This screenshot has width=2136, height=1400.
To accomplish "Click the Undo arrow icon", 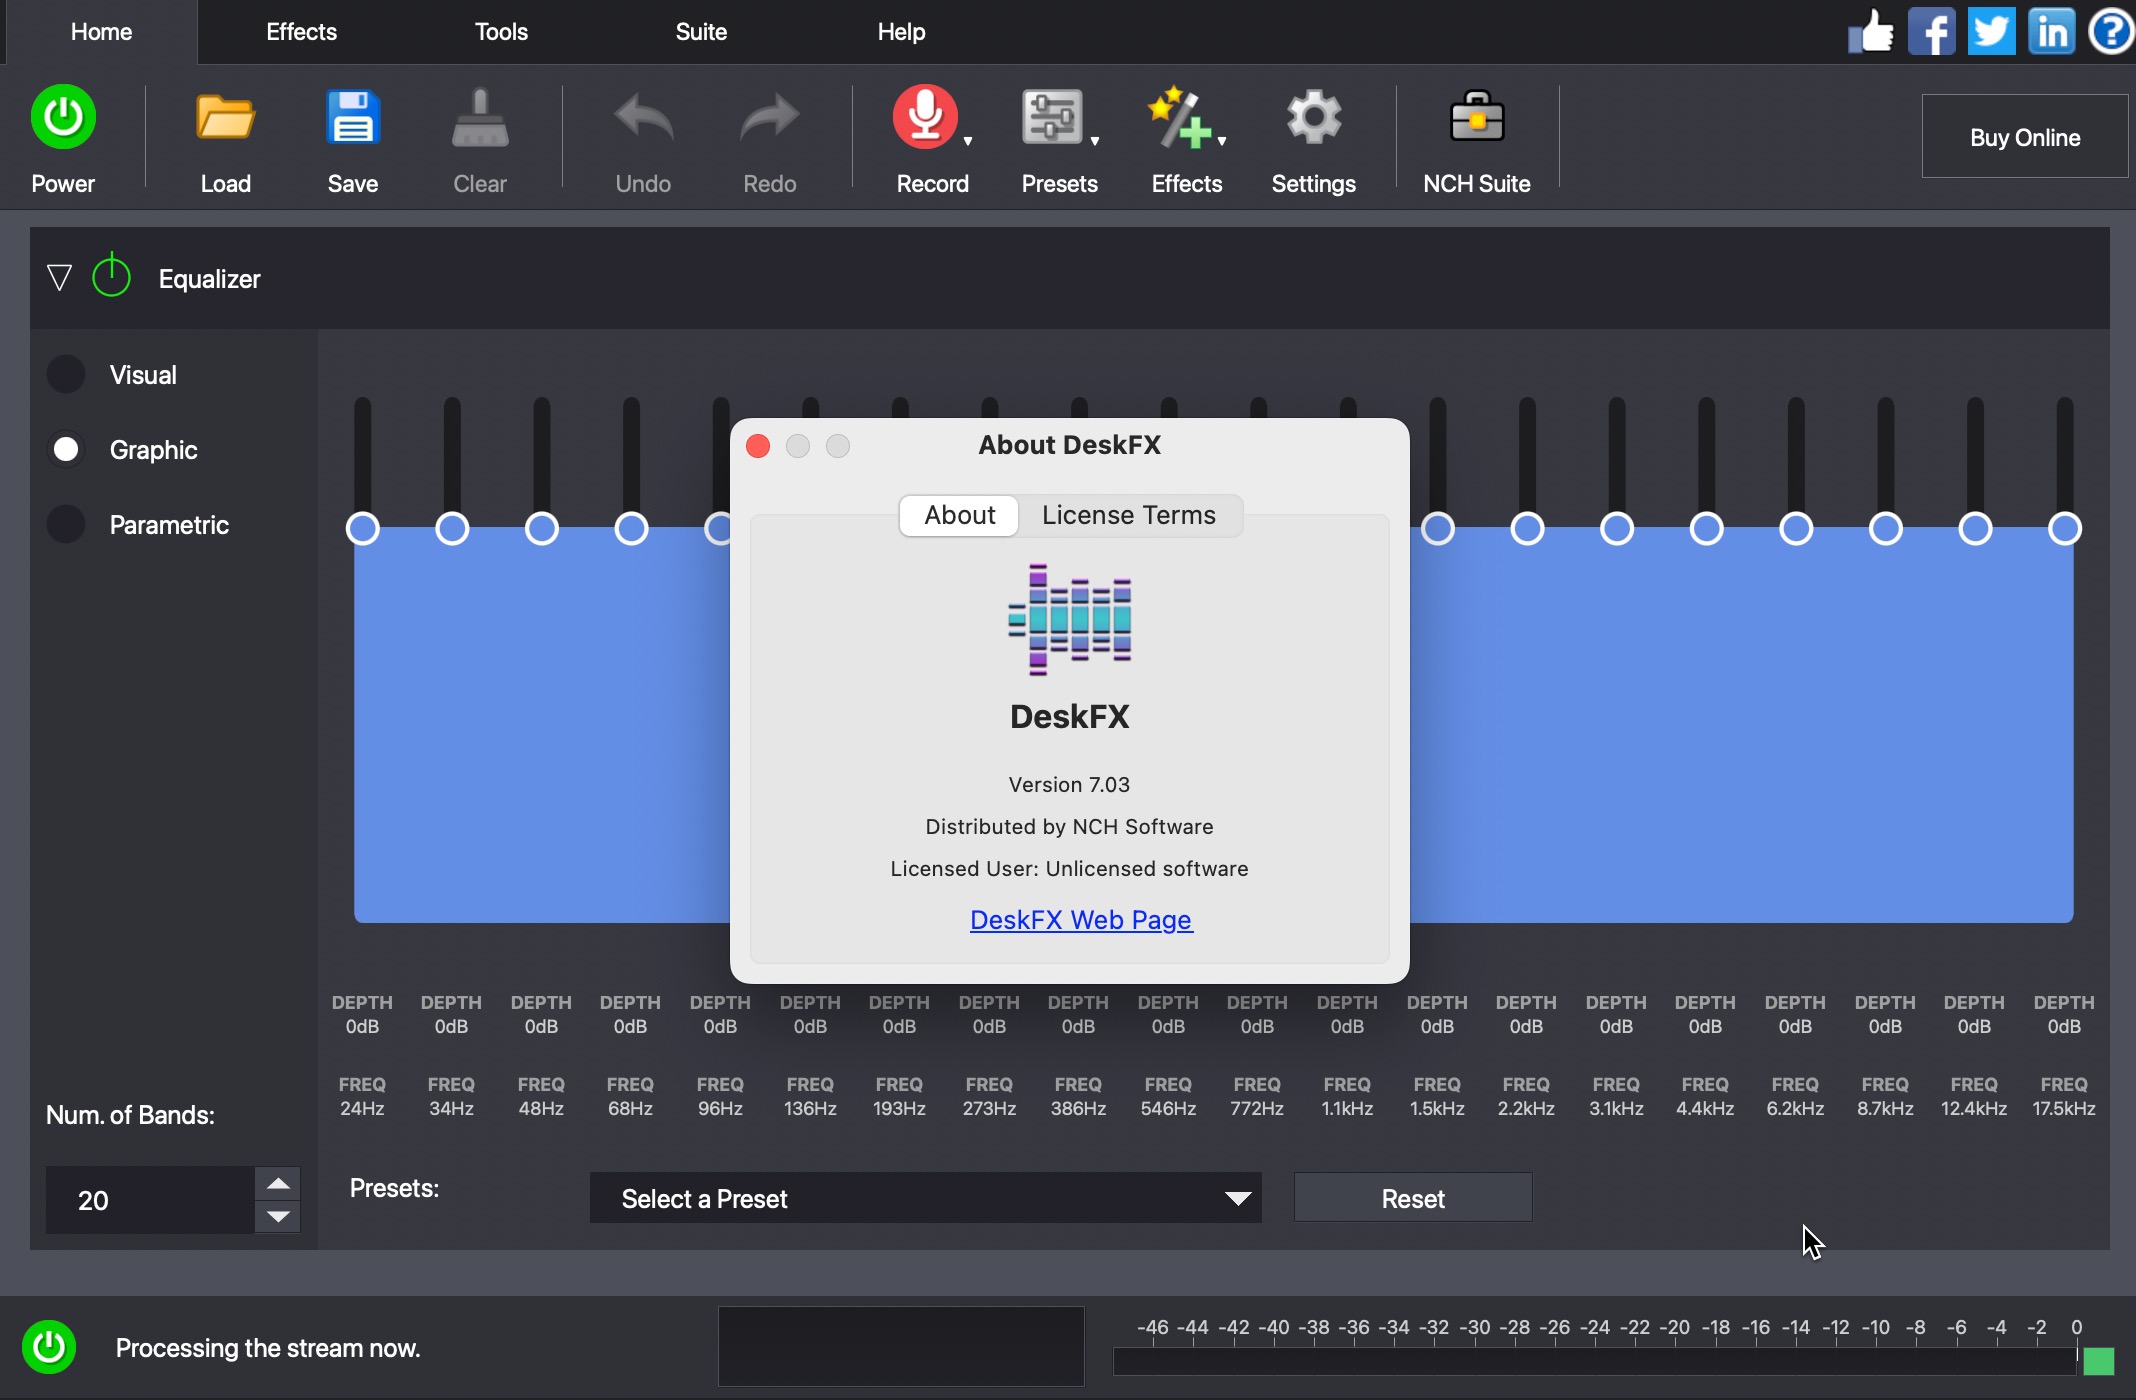I will point(643,118).
